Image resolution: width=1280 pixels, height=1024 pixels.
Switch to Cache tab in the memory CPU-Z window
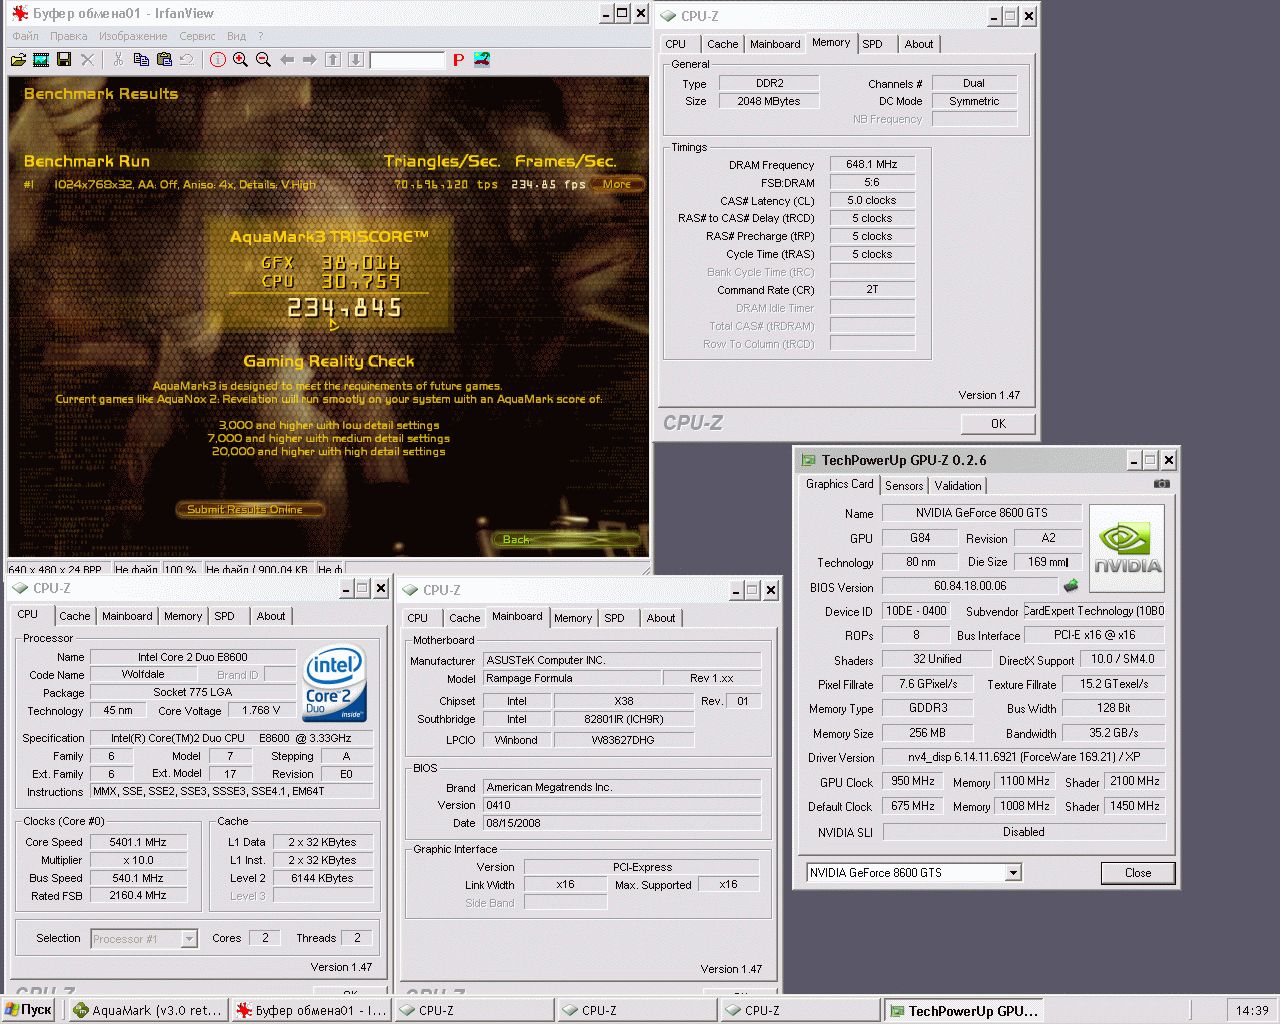click(723, 44)
